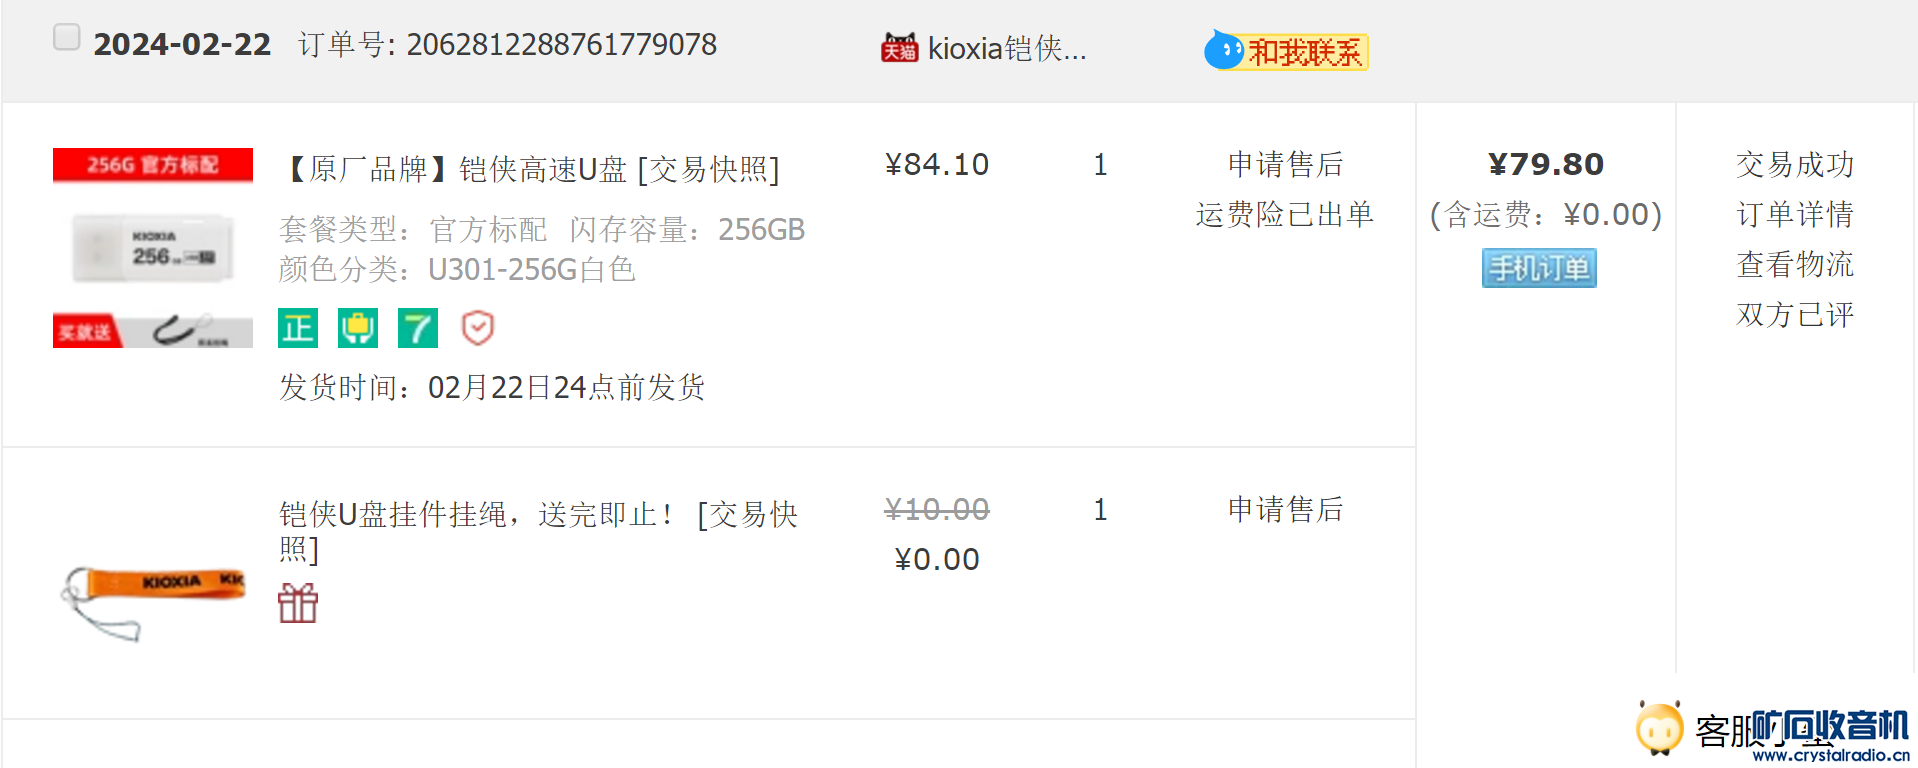This screenshot has width=1918, height=768.
Task: Click the green shield protection icon
Action: point(358,328)
